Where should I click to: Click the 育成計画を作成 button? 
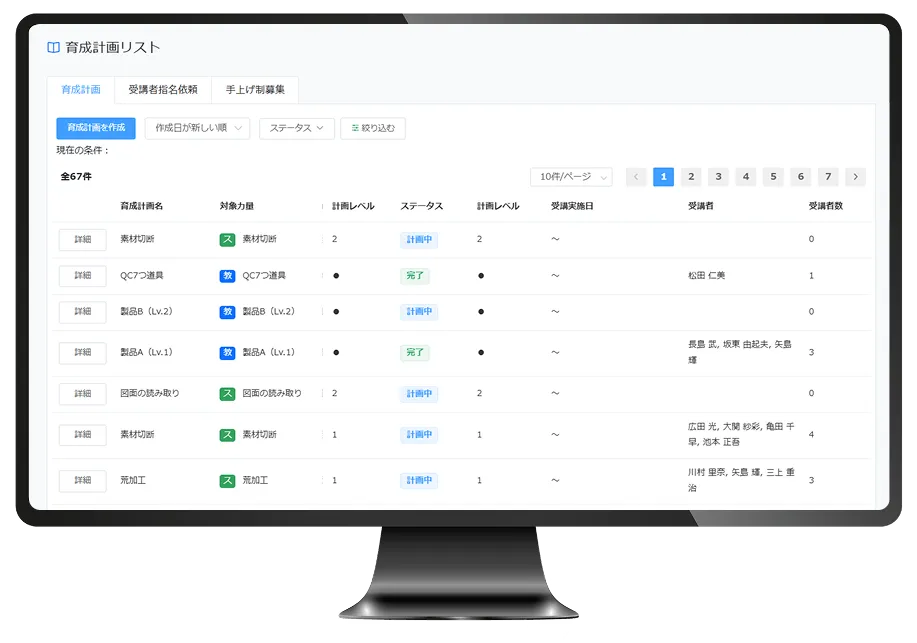[96, 128]
